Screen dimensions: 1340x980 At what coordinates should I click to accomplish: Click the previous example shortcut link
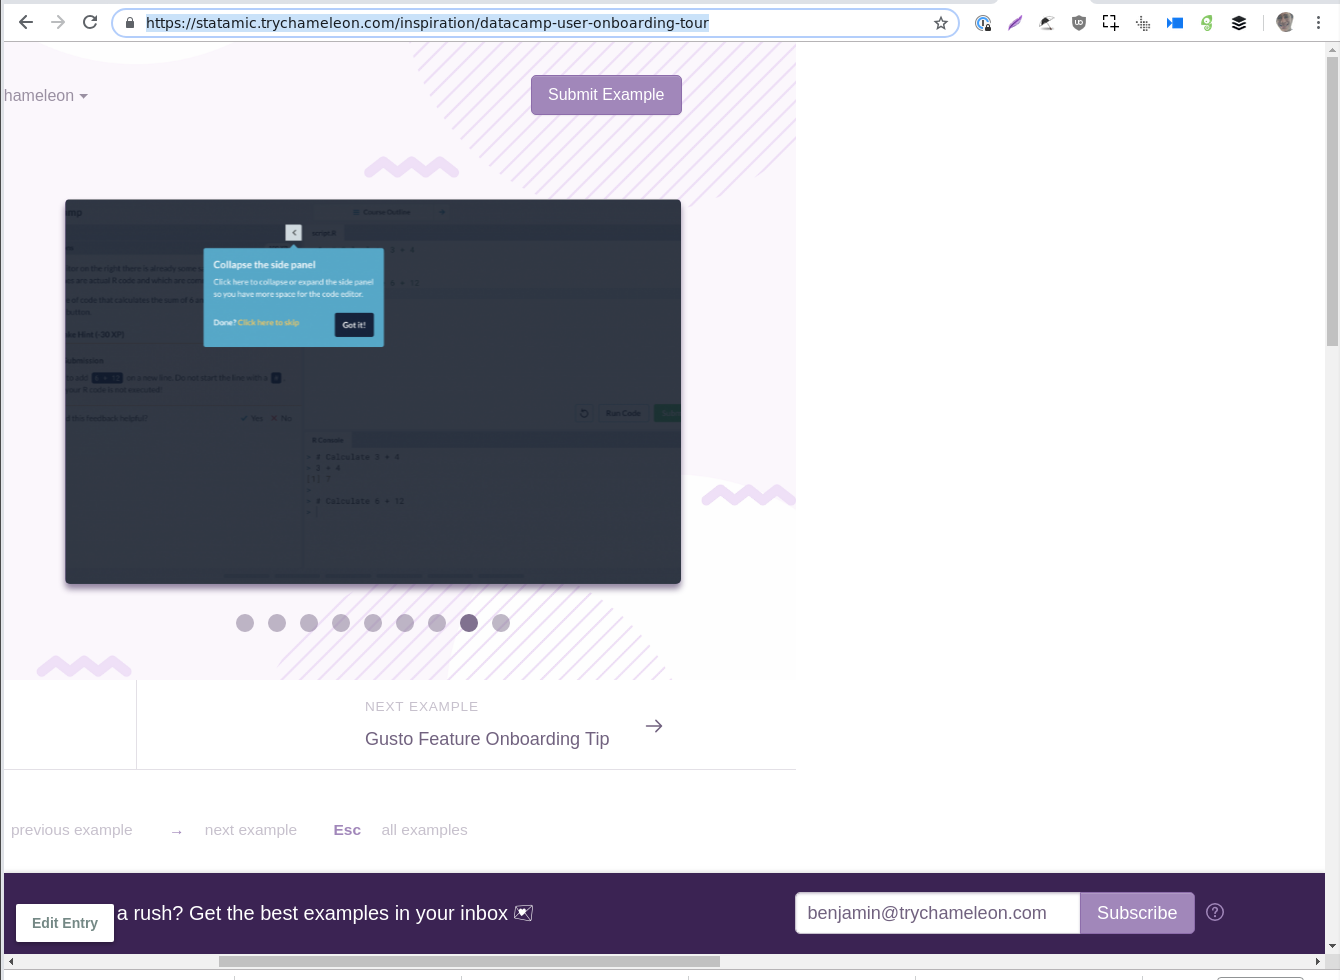click(72, 830)
